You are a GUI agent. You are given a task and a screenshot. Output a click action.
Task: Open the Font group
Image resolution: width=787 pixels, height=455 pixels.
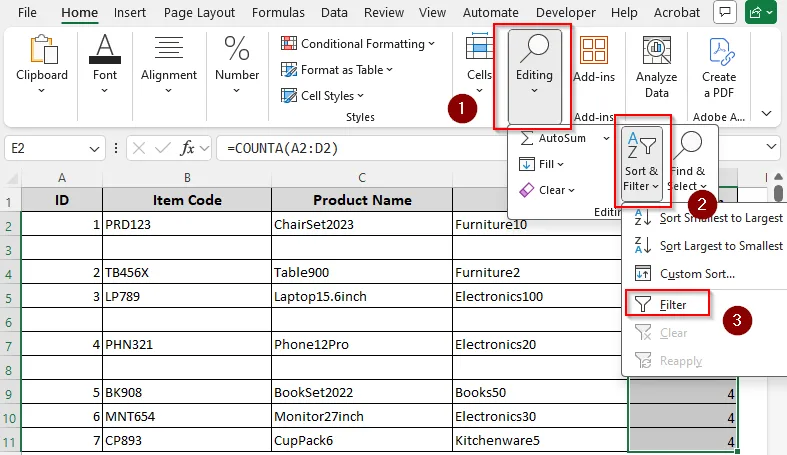(x=104, y=64)
